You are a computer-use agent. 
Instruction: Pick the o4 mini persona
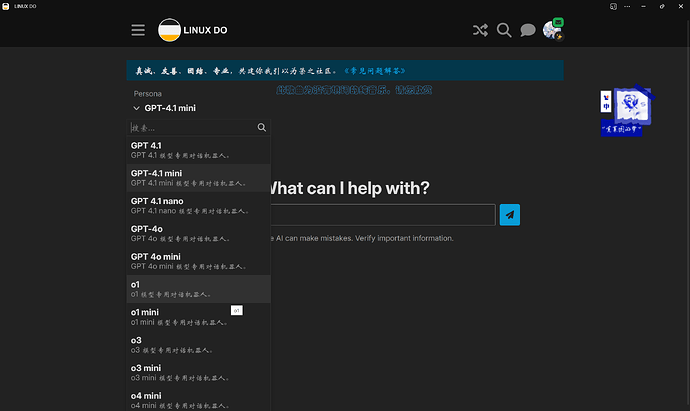(x=198, y=400)
